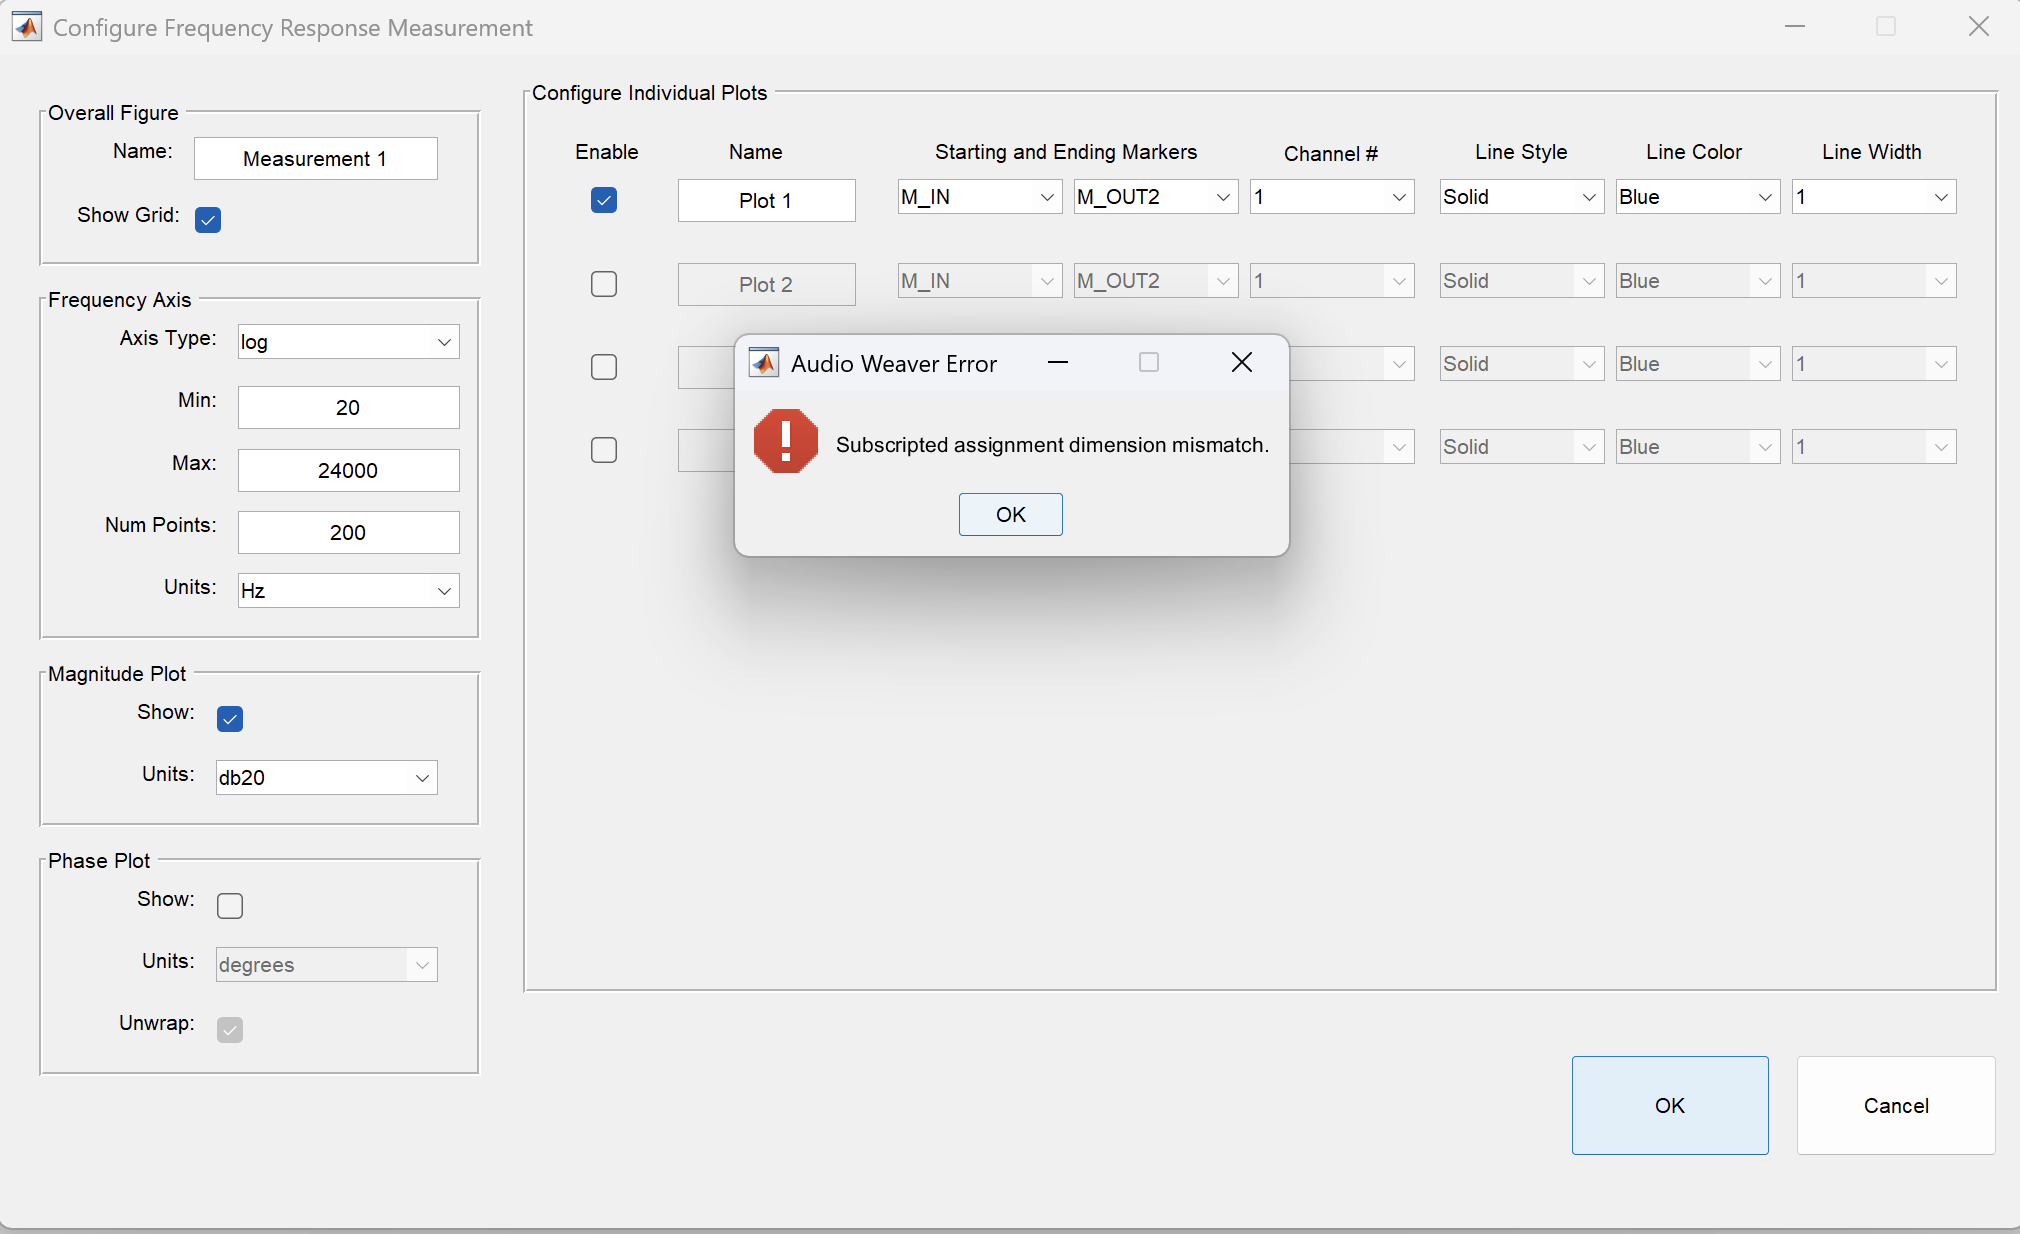Open the frequency Units Hz dropdown
Image resolution: width=2020 pixels, height=1234 pixels.
click(x=347, y=591)
